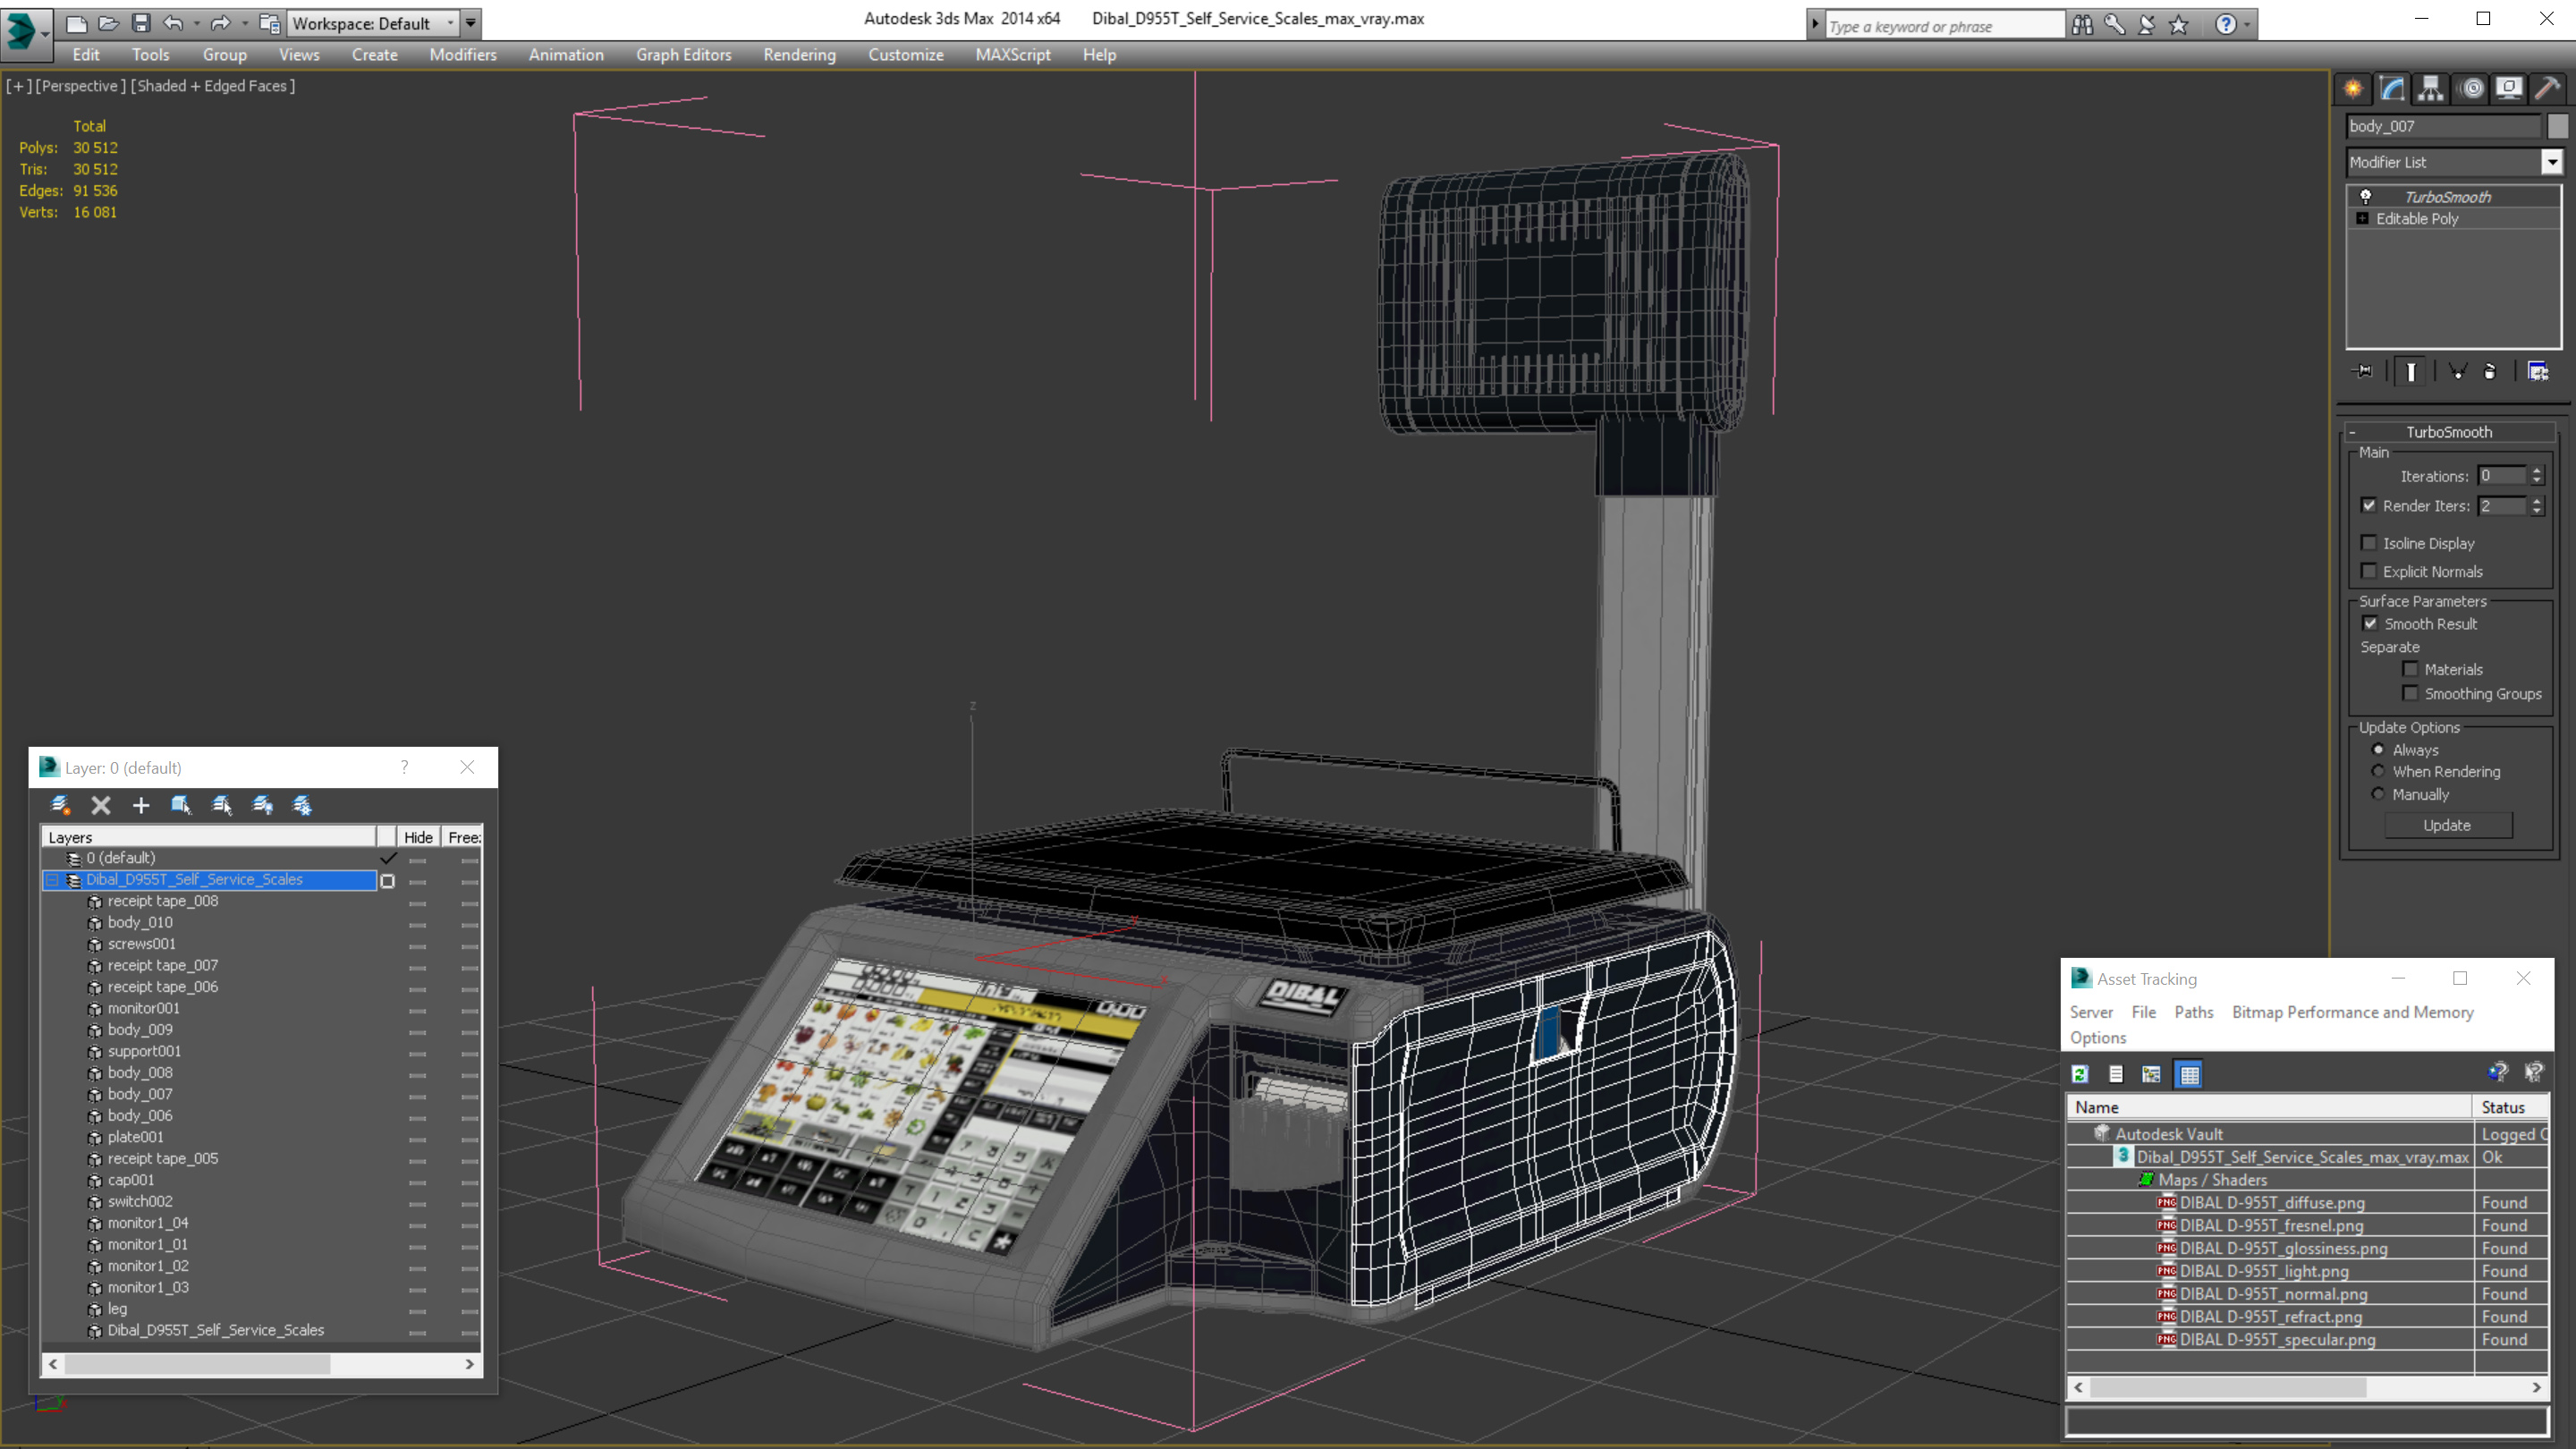This screenshot has height=1449, width=2576.
Task: Open the Hierarchy command panel tab
Action: (x=2431, y=88)
